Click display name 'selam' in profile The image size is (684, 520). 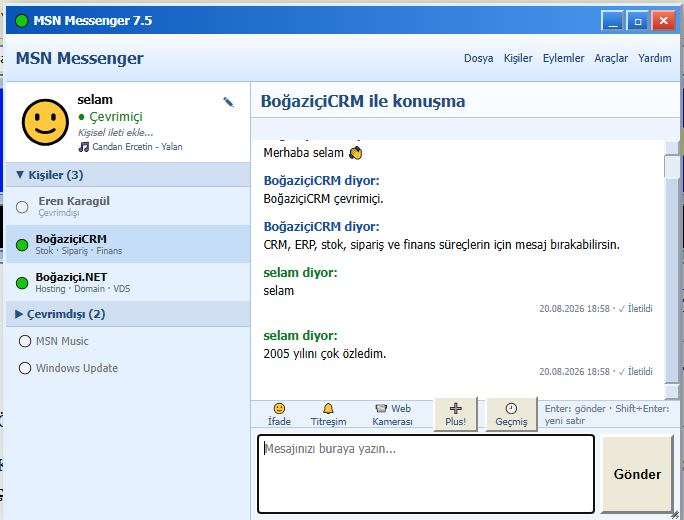[95, 100]
